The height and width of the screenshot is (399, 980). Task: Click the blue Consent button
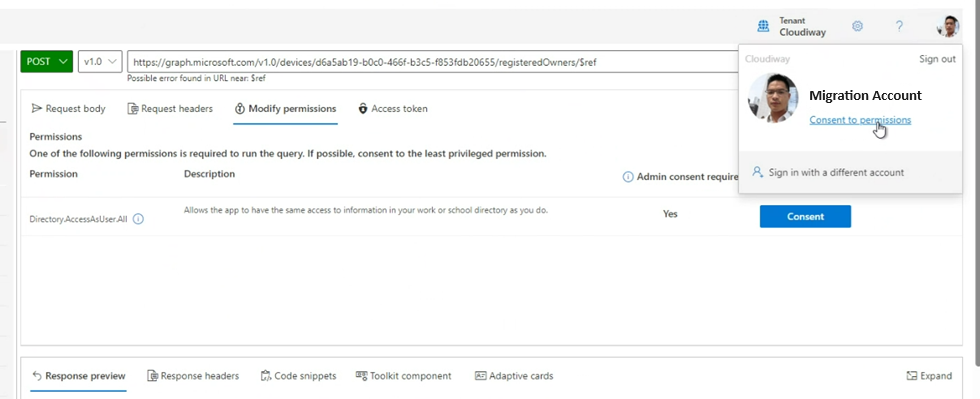pos(805,216)
